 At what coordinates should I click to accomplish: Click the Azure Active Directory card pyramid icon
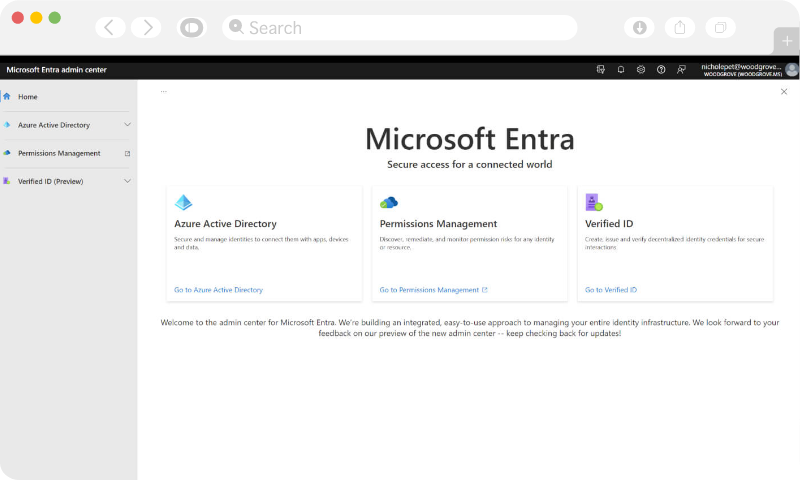click(x=183, y=203)
